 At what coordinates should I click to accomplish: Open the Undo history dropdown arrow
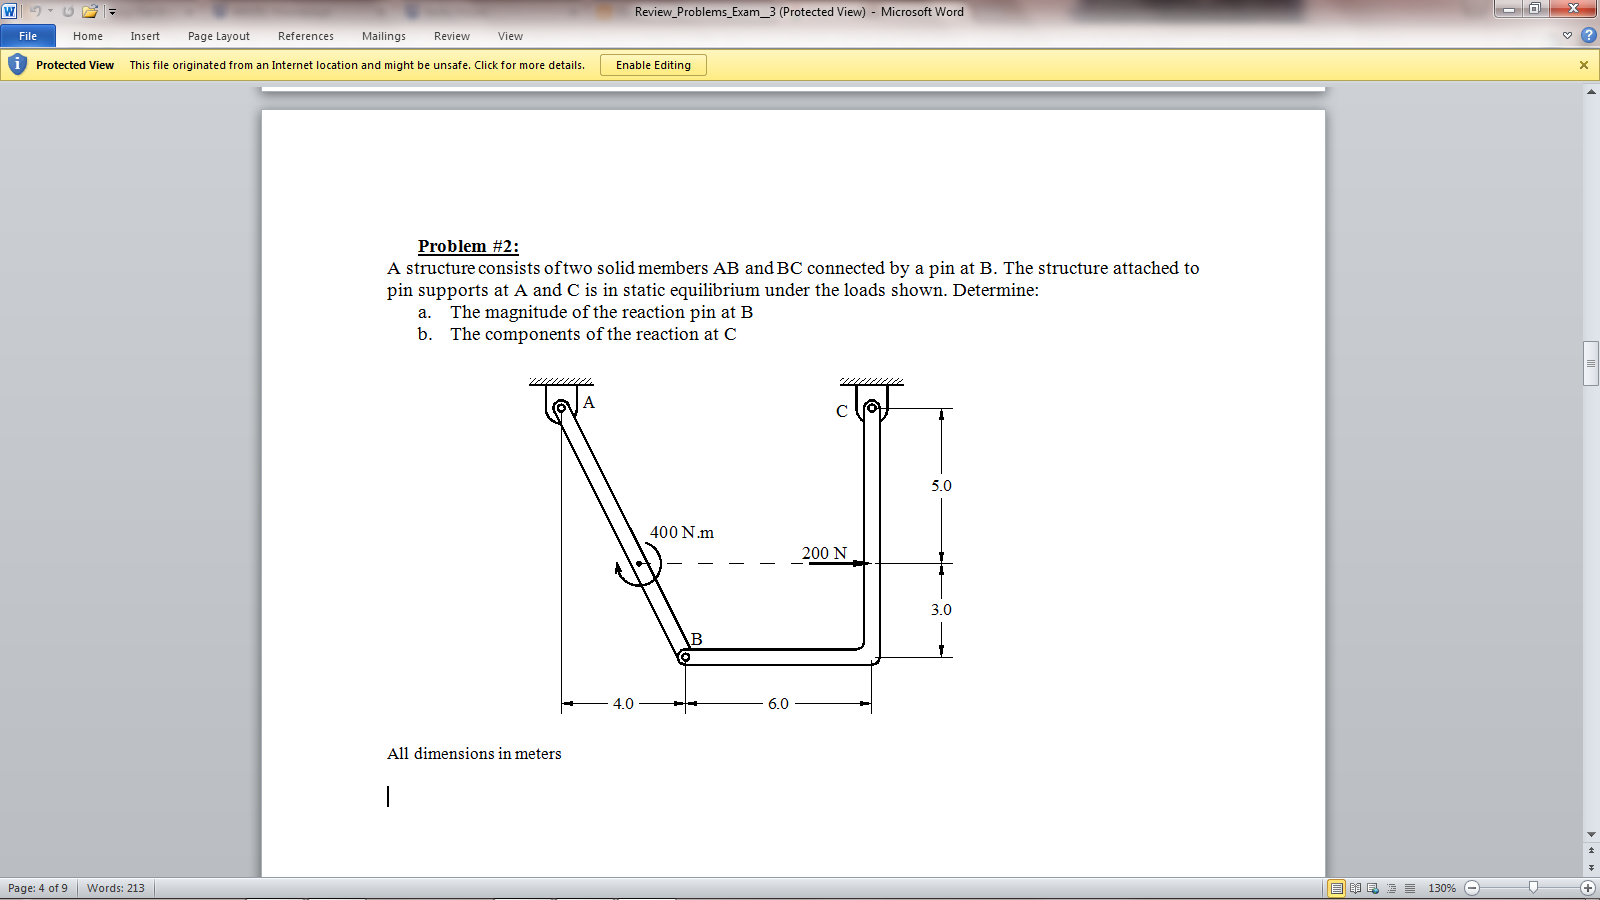pyautogui.click(x=50, y=11)
